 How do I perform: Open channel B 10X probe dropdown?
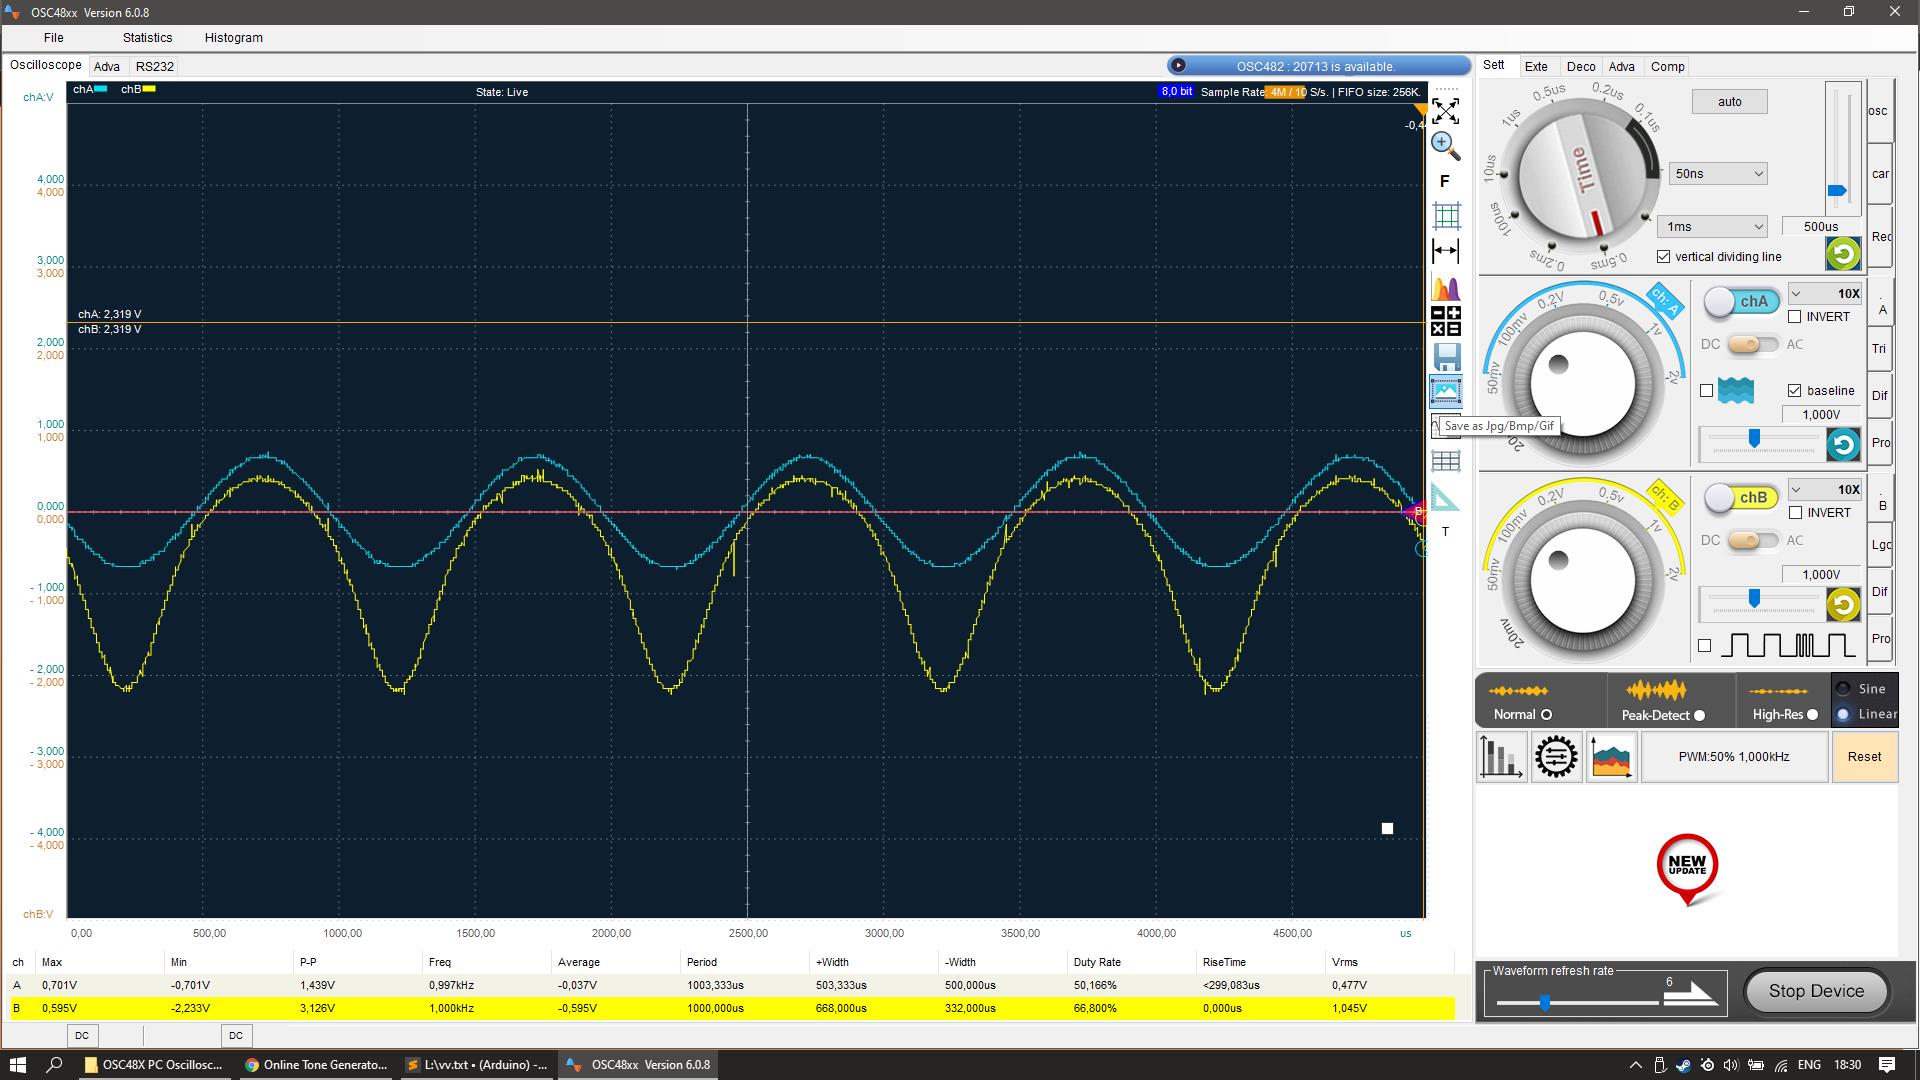click(x=1825, y=489)
